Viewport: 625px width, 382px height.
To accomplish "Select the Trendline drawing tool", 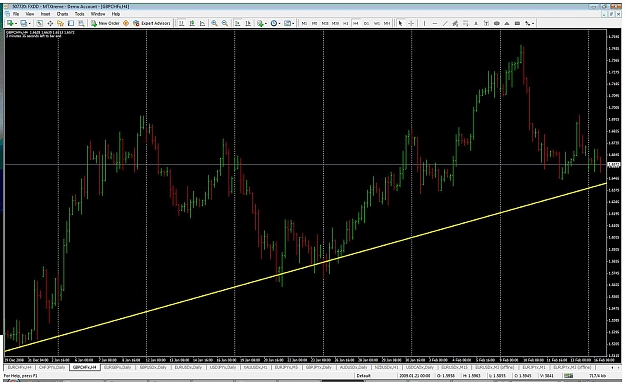I will click(x=445, y=23).
